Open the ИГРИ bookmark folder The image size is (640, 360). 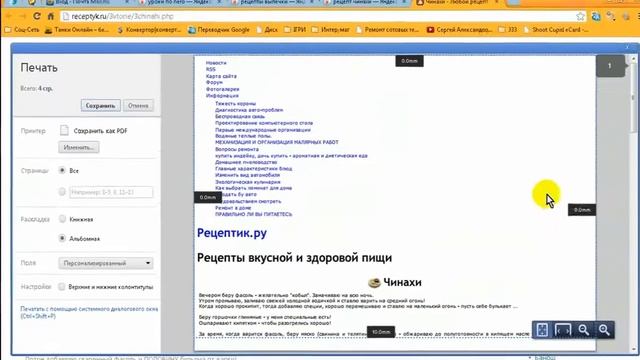pyautogui.click(x=295, y=30)
